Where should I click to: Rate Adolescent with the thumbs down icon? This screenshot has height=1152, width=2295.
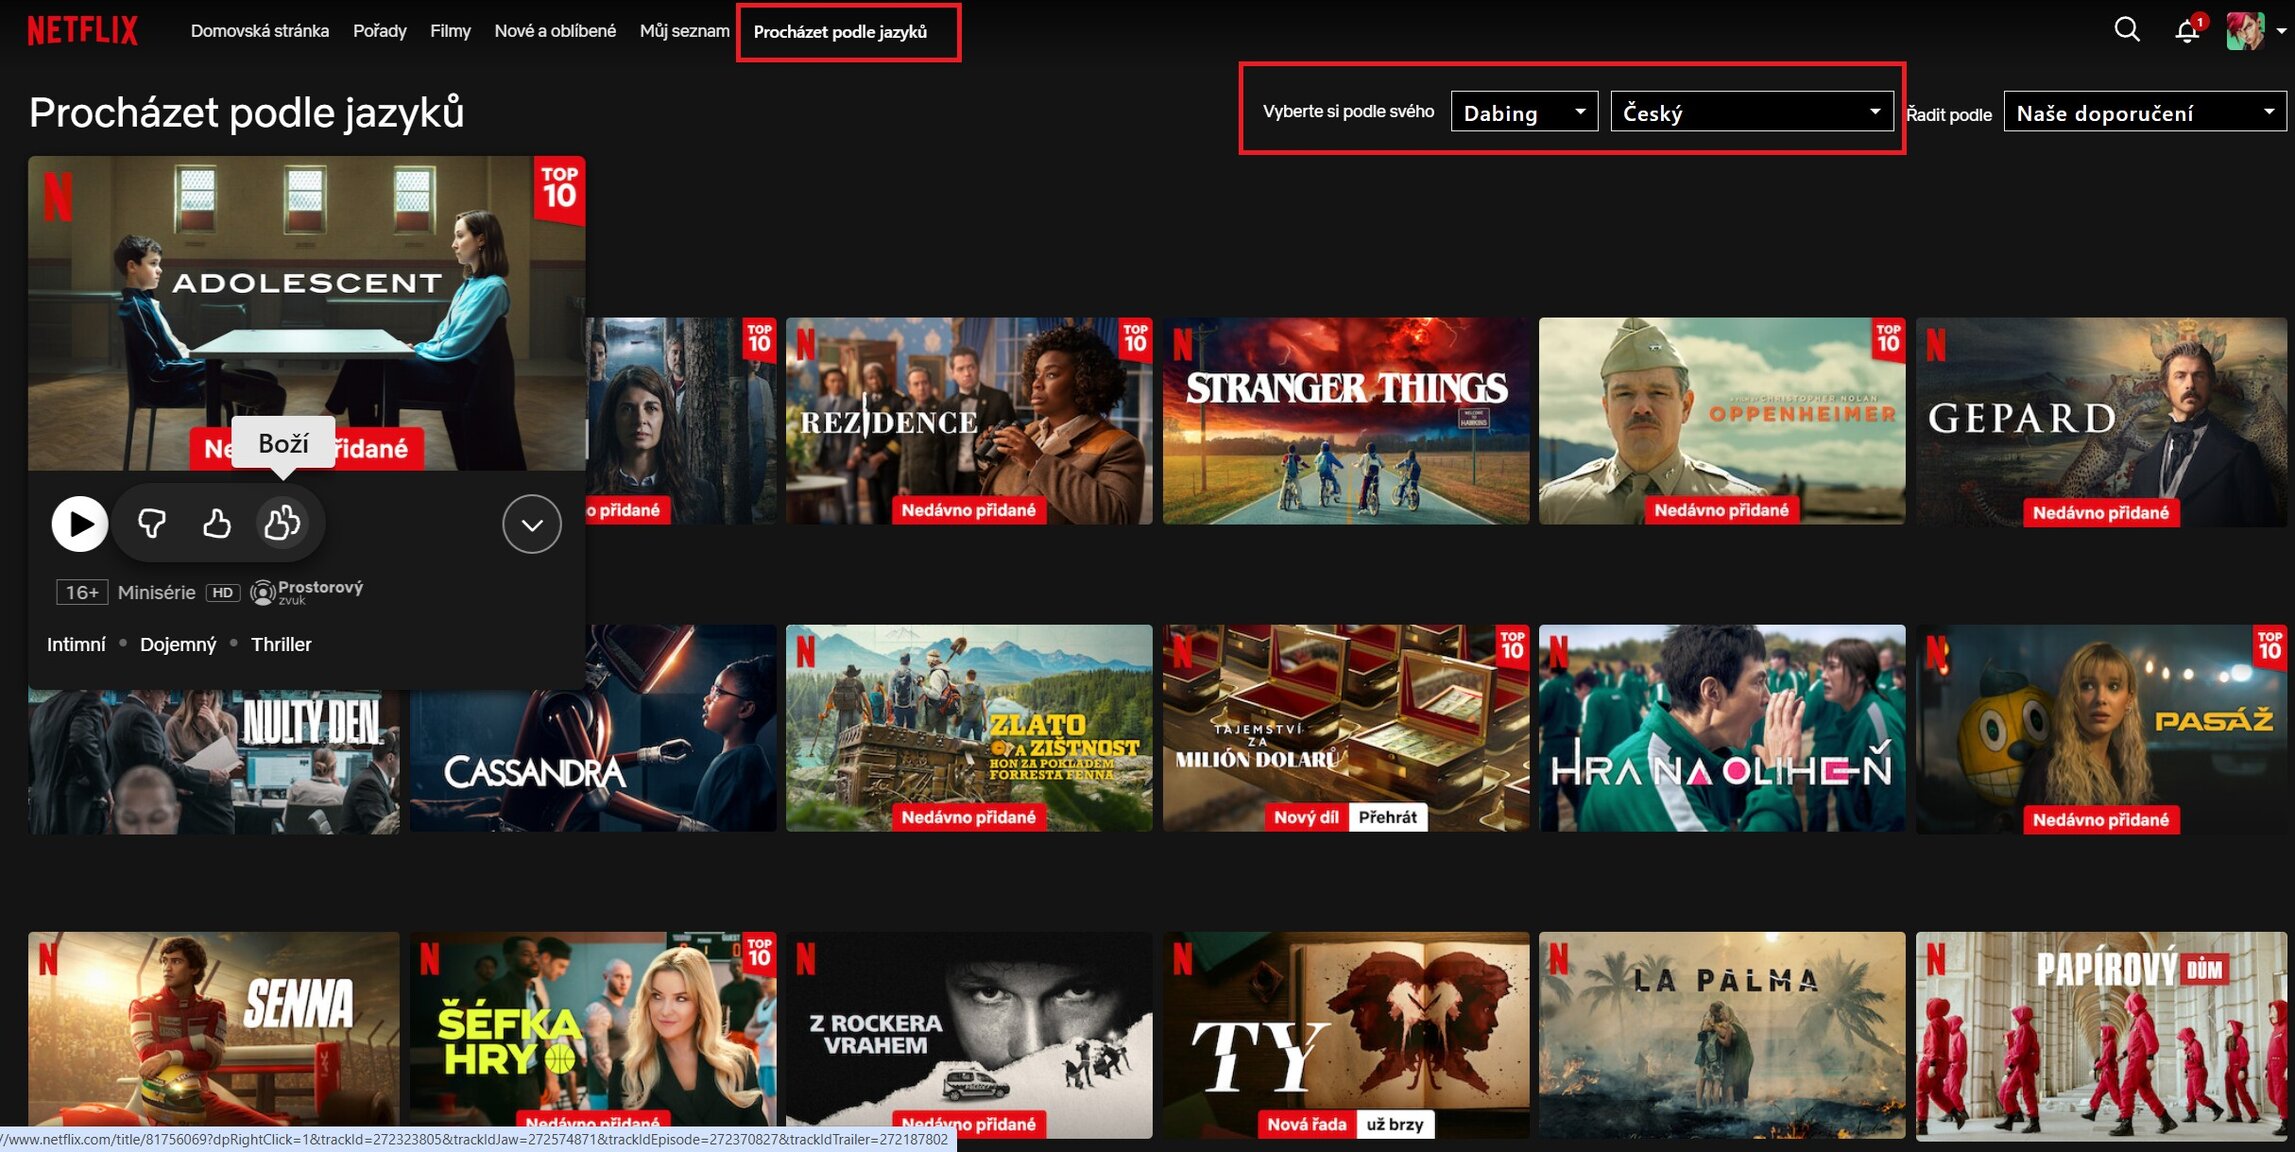click(152, 523)
